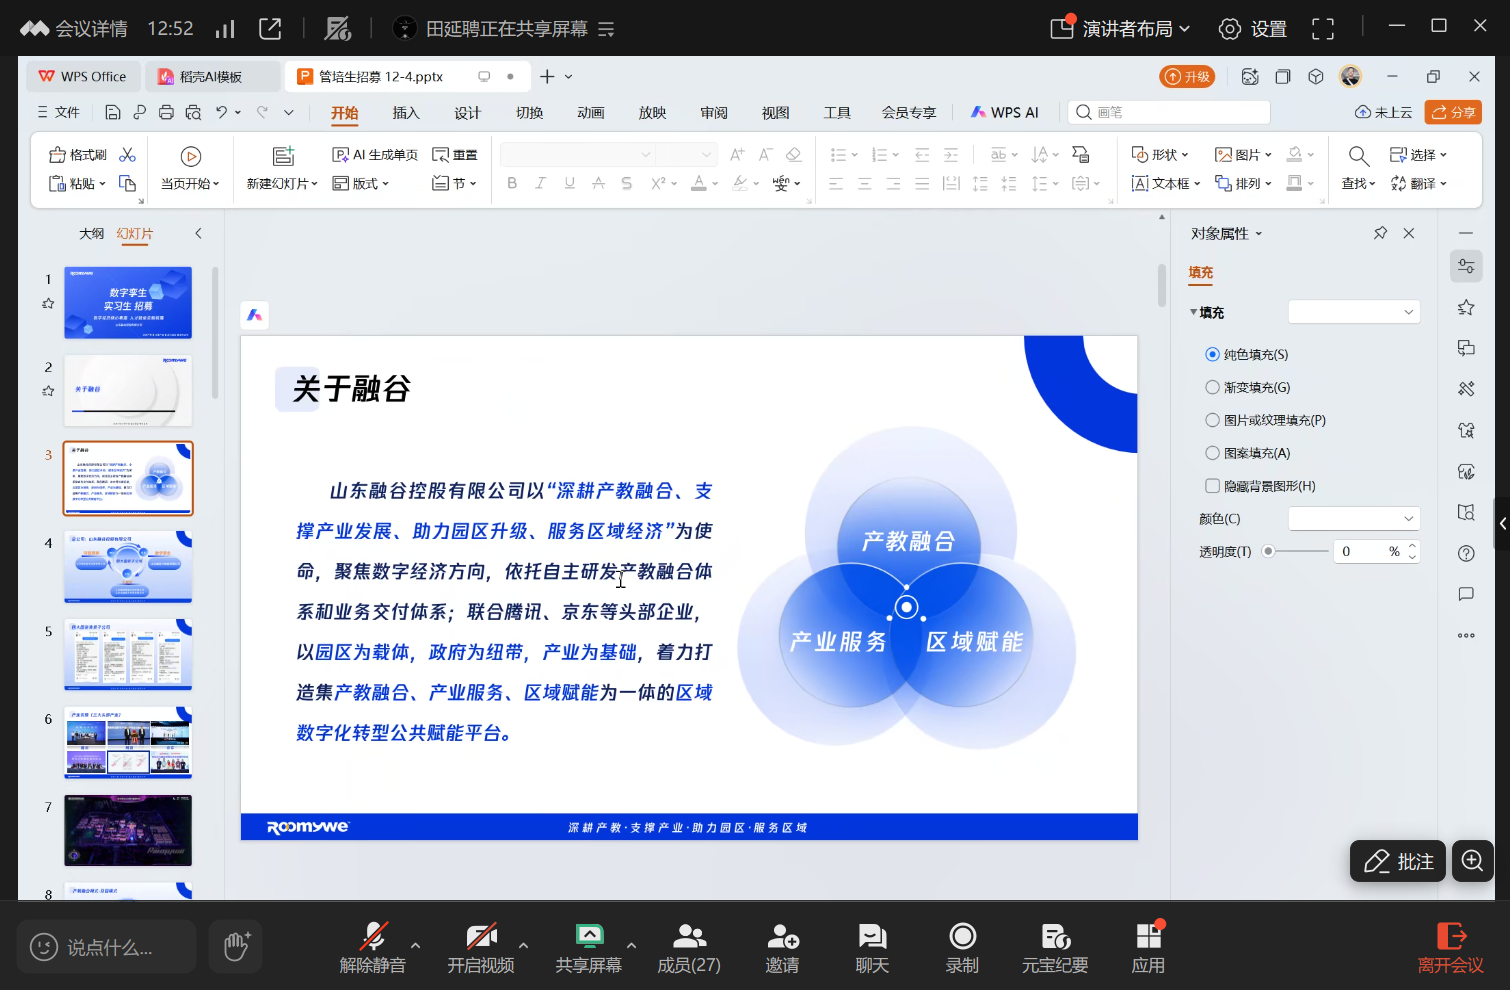Click the 录制 record icon

962,937
